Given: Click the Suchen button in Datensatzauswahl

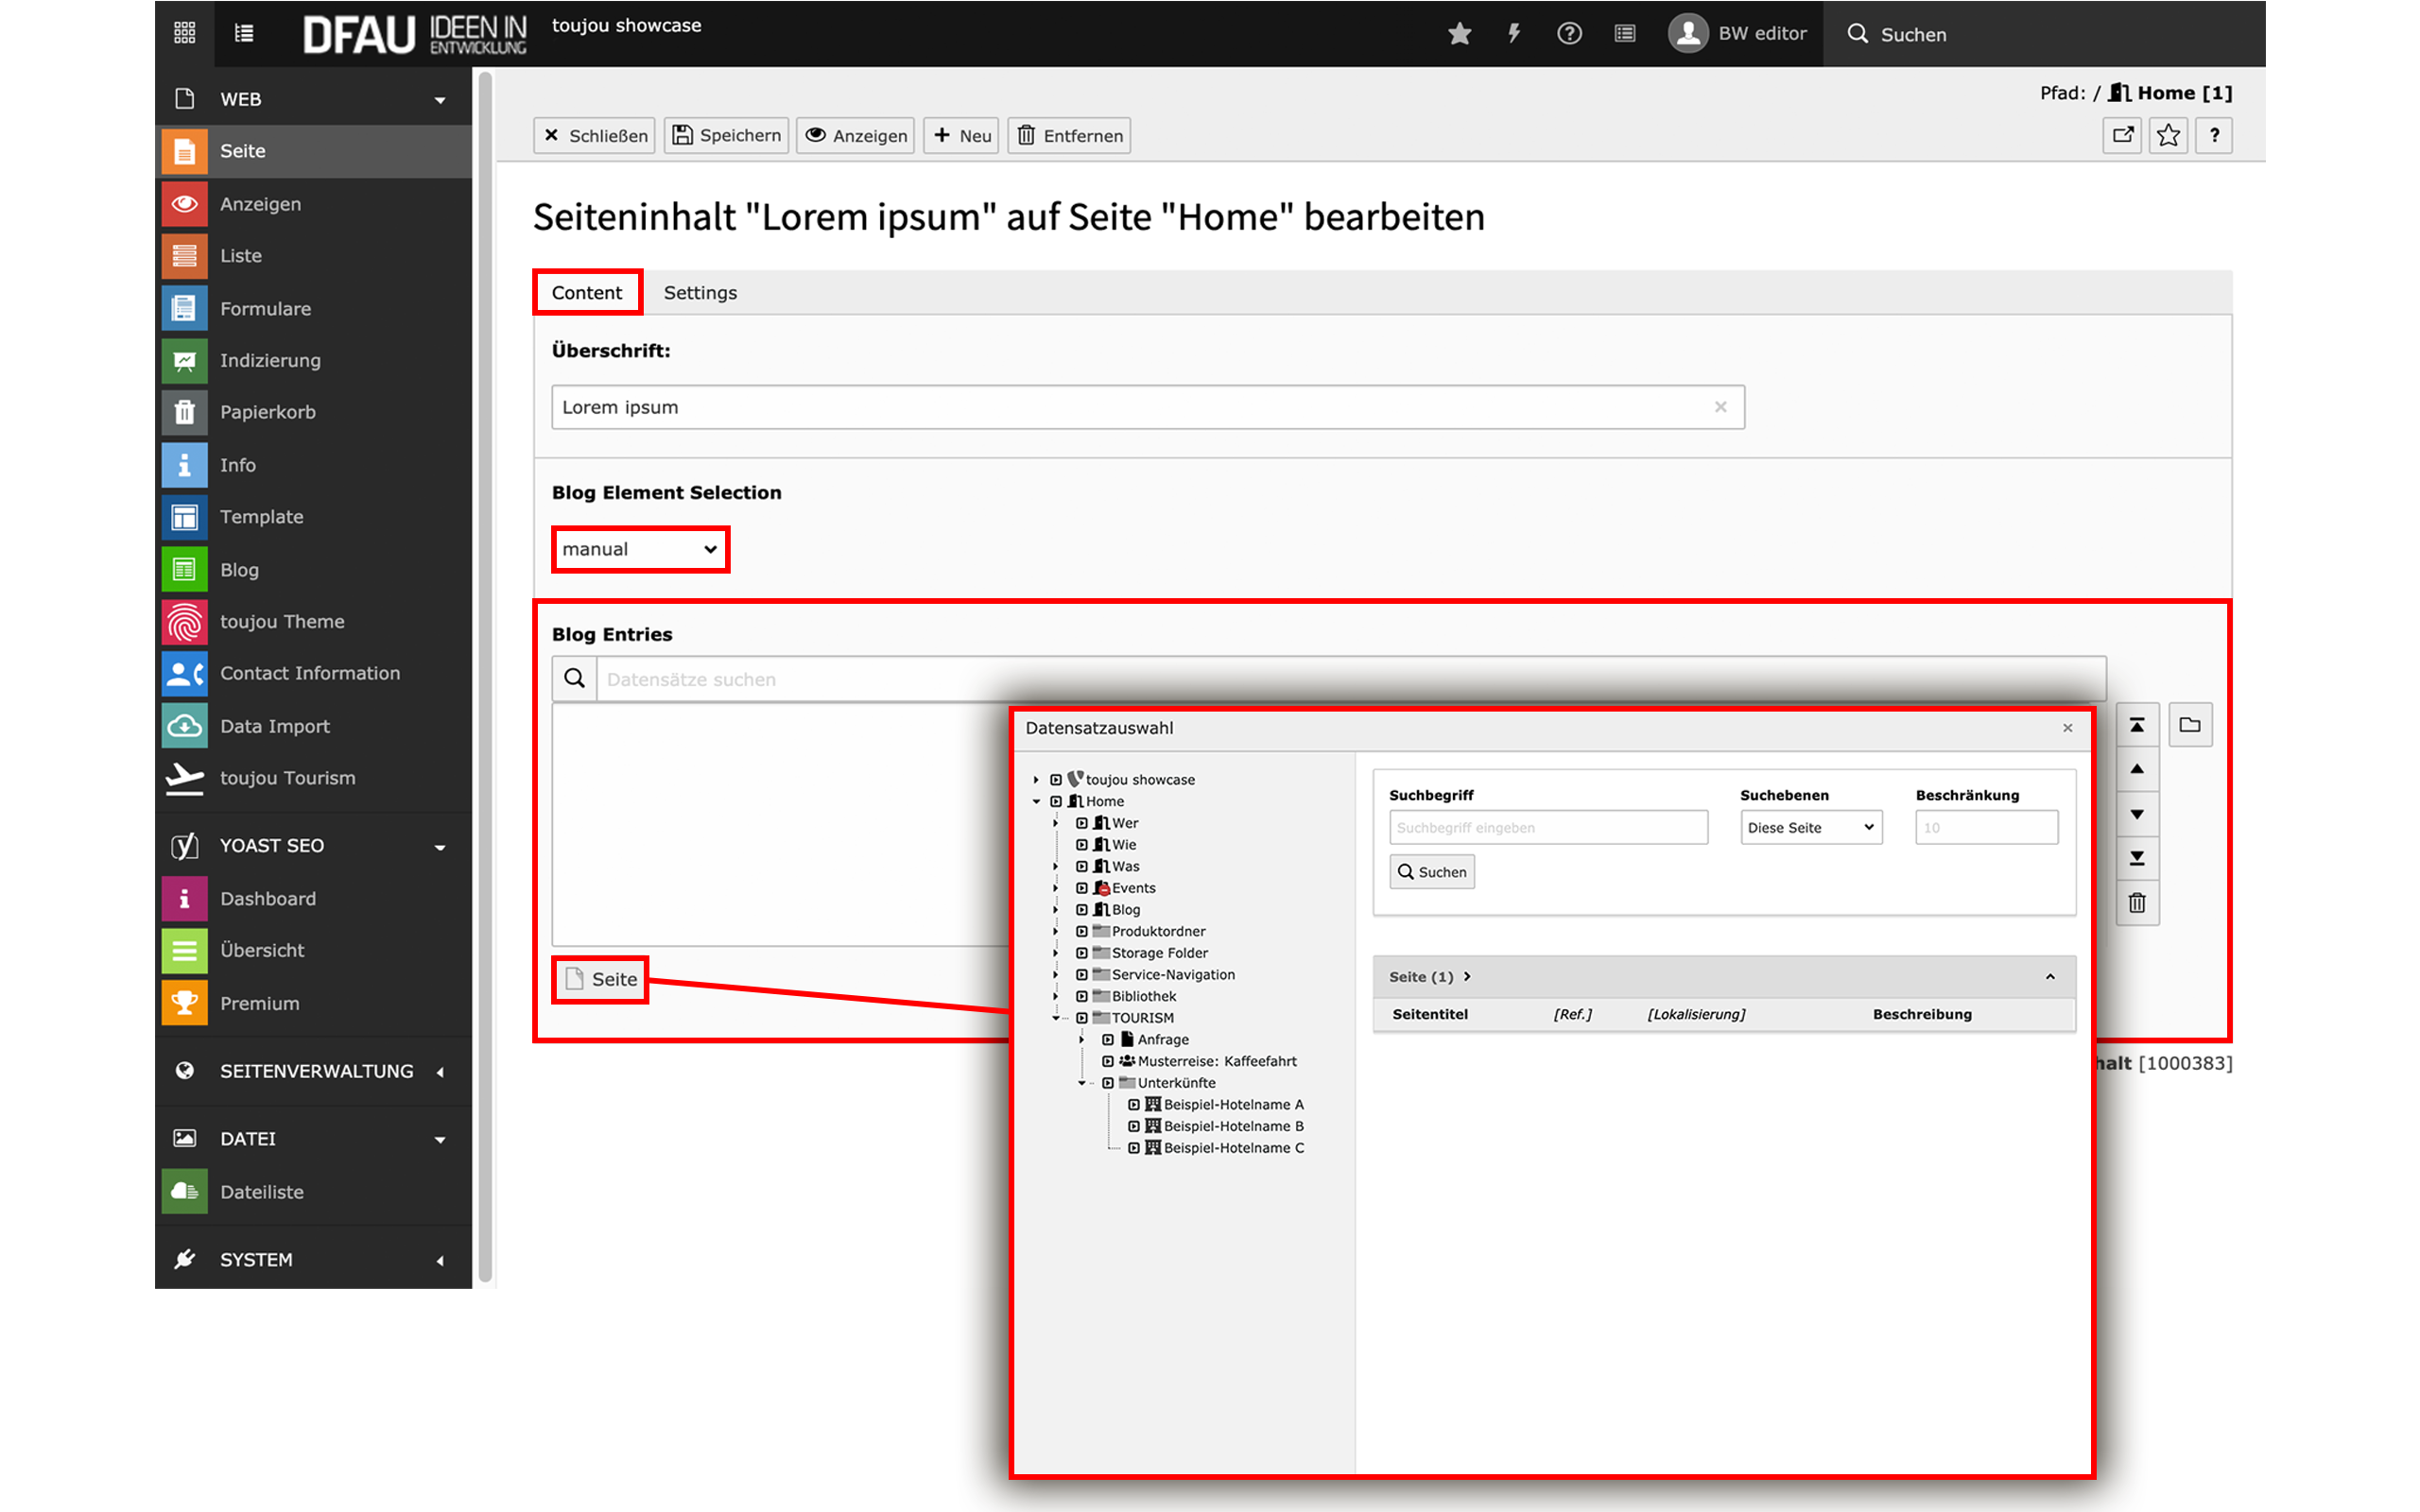Looking at the screenshot, I should [x=1432, y=871].
